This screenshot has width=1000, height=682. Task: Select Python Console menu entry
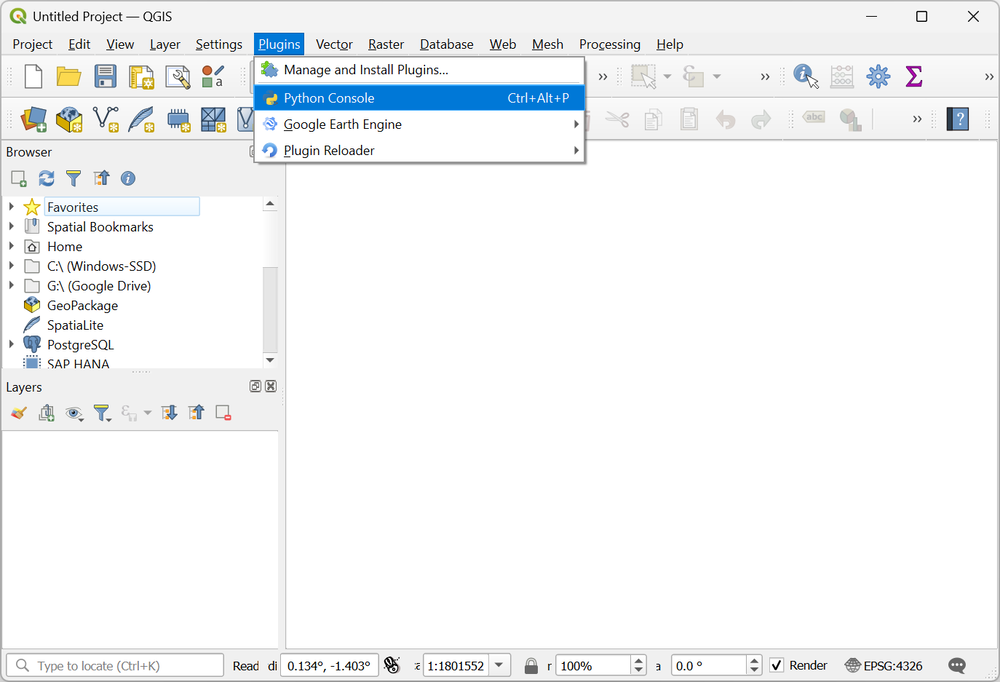click(x=419, y=98)
